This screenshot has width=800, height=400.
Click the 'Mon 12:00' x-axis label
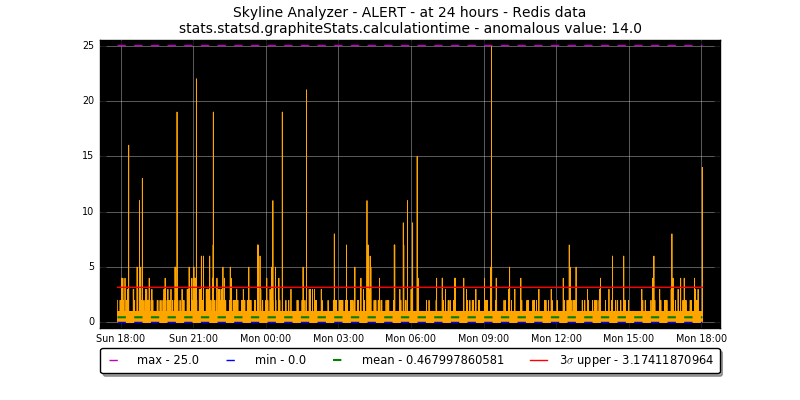click(x=556, y=338)
